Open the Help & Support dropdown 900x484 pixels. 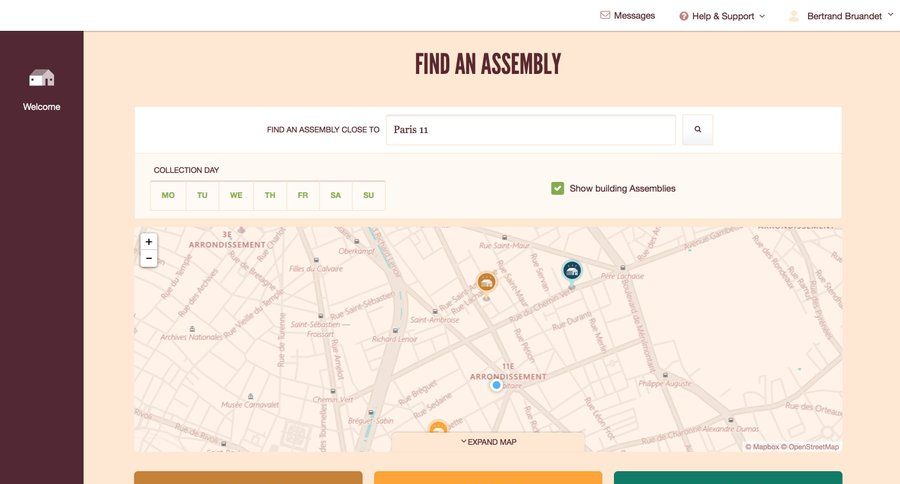722,16
